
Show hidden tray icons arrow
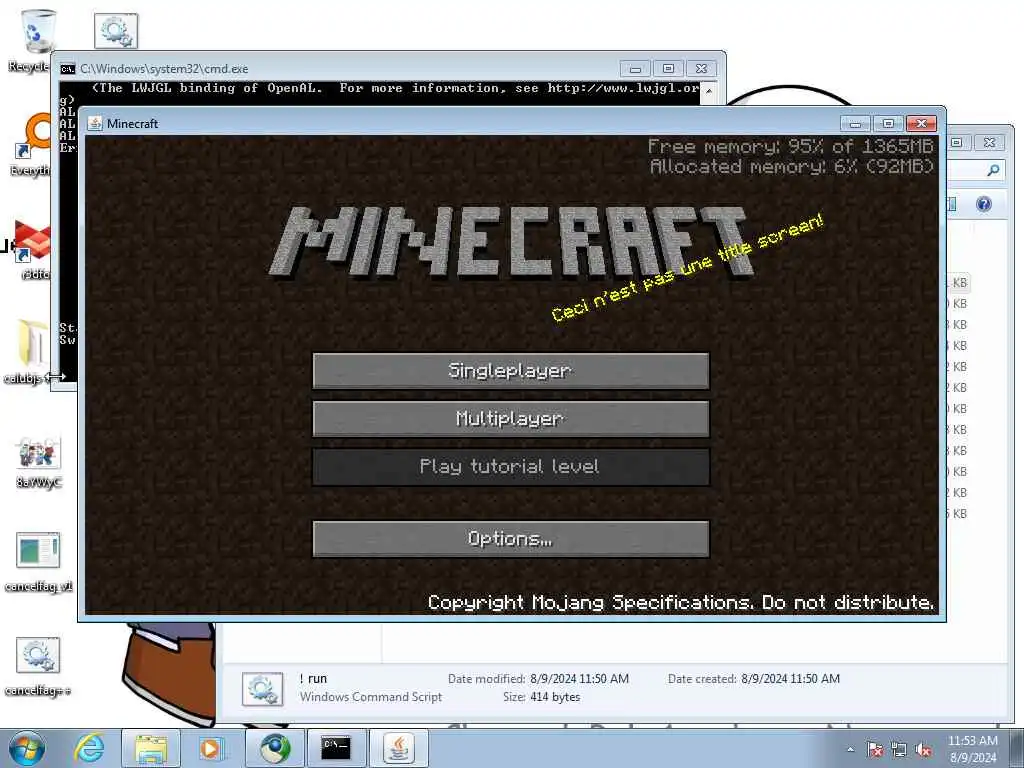(x=850, y=750)
